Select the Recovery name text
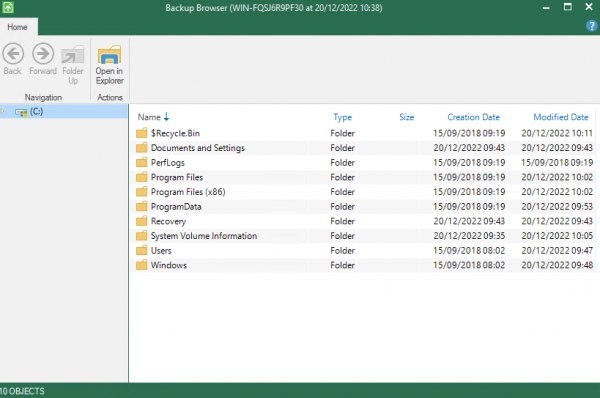The height and width of the screenshot is (398, 600). pos(168,221)
